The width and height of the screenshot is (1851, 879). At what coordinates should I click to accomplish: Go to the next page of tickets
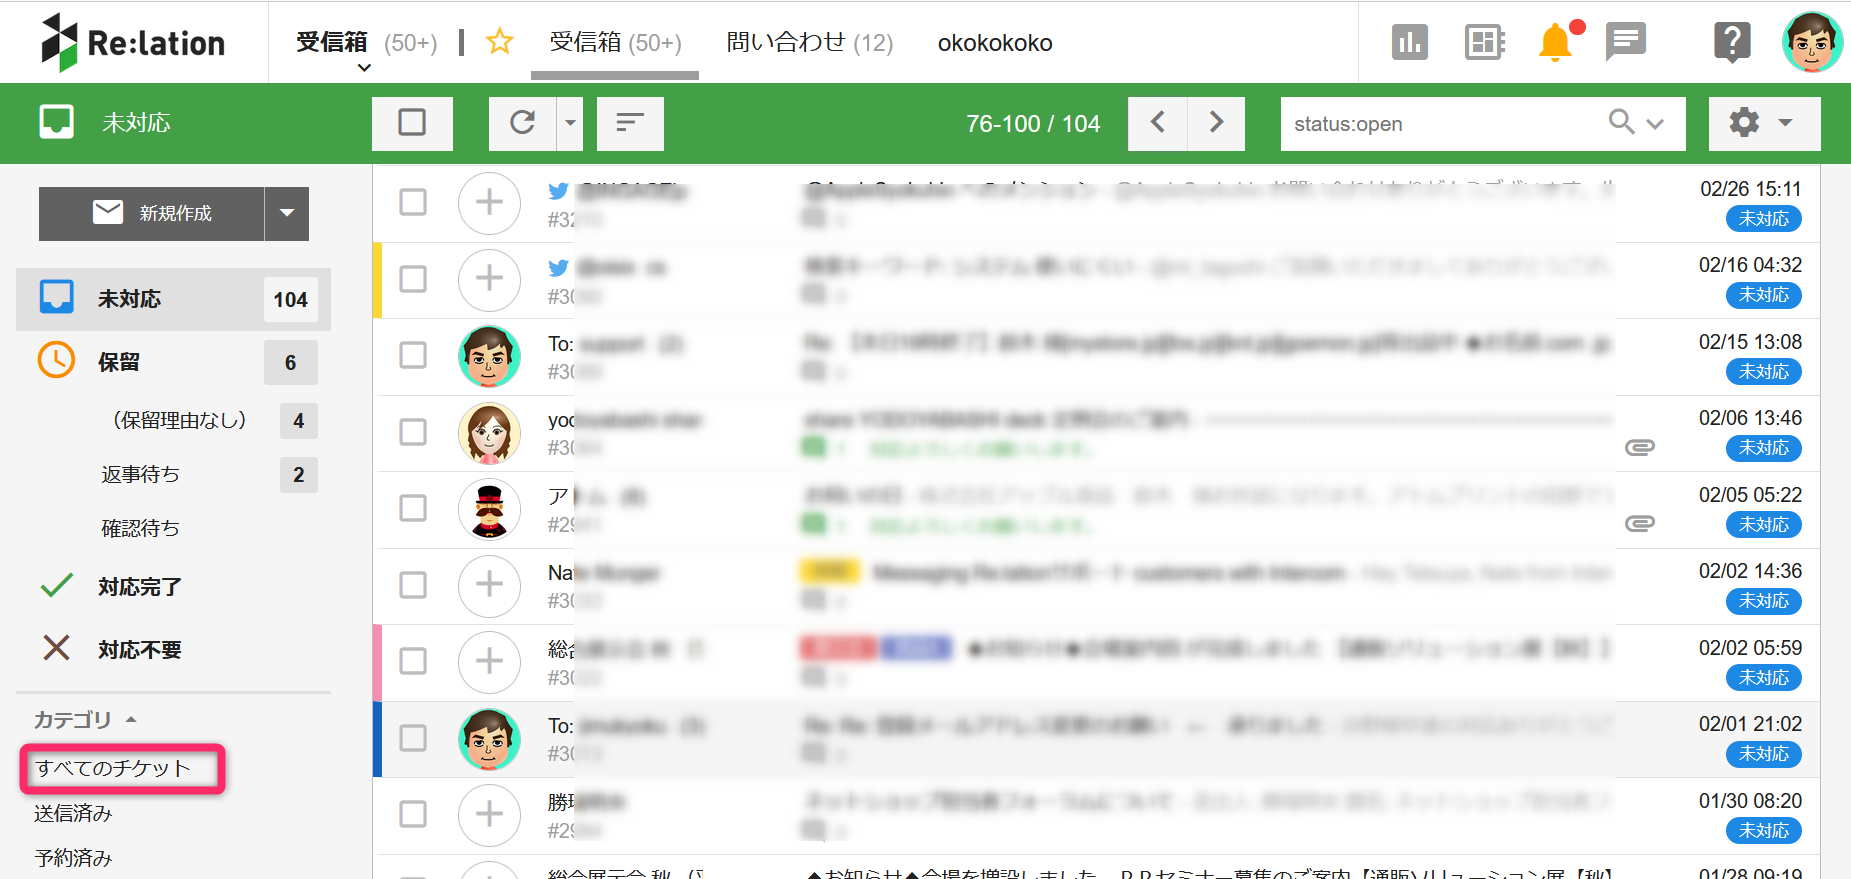tap(1216, 123)
